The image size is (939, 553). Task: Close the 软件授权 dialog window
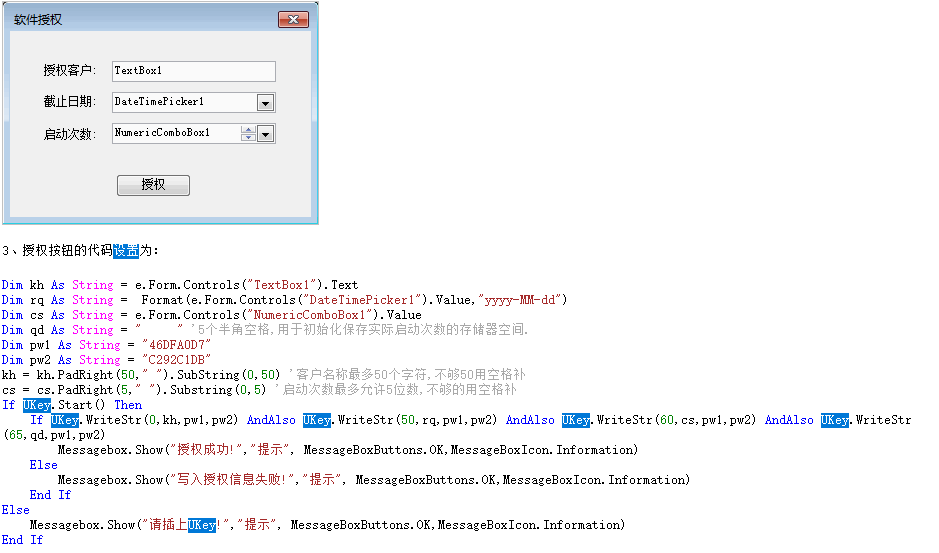tap(293, 20)
